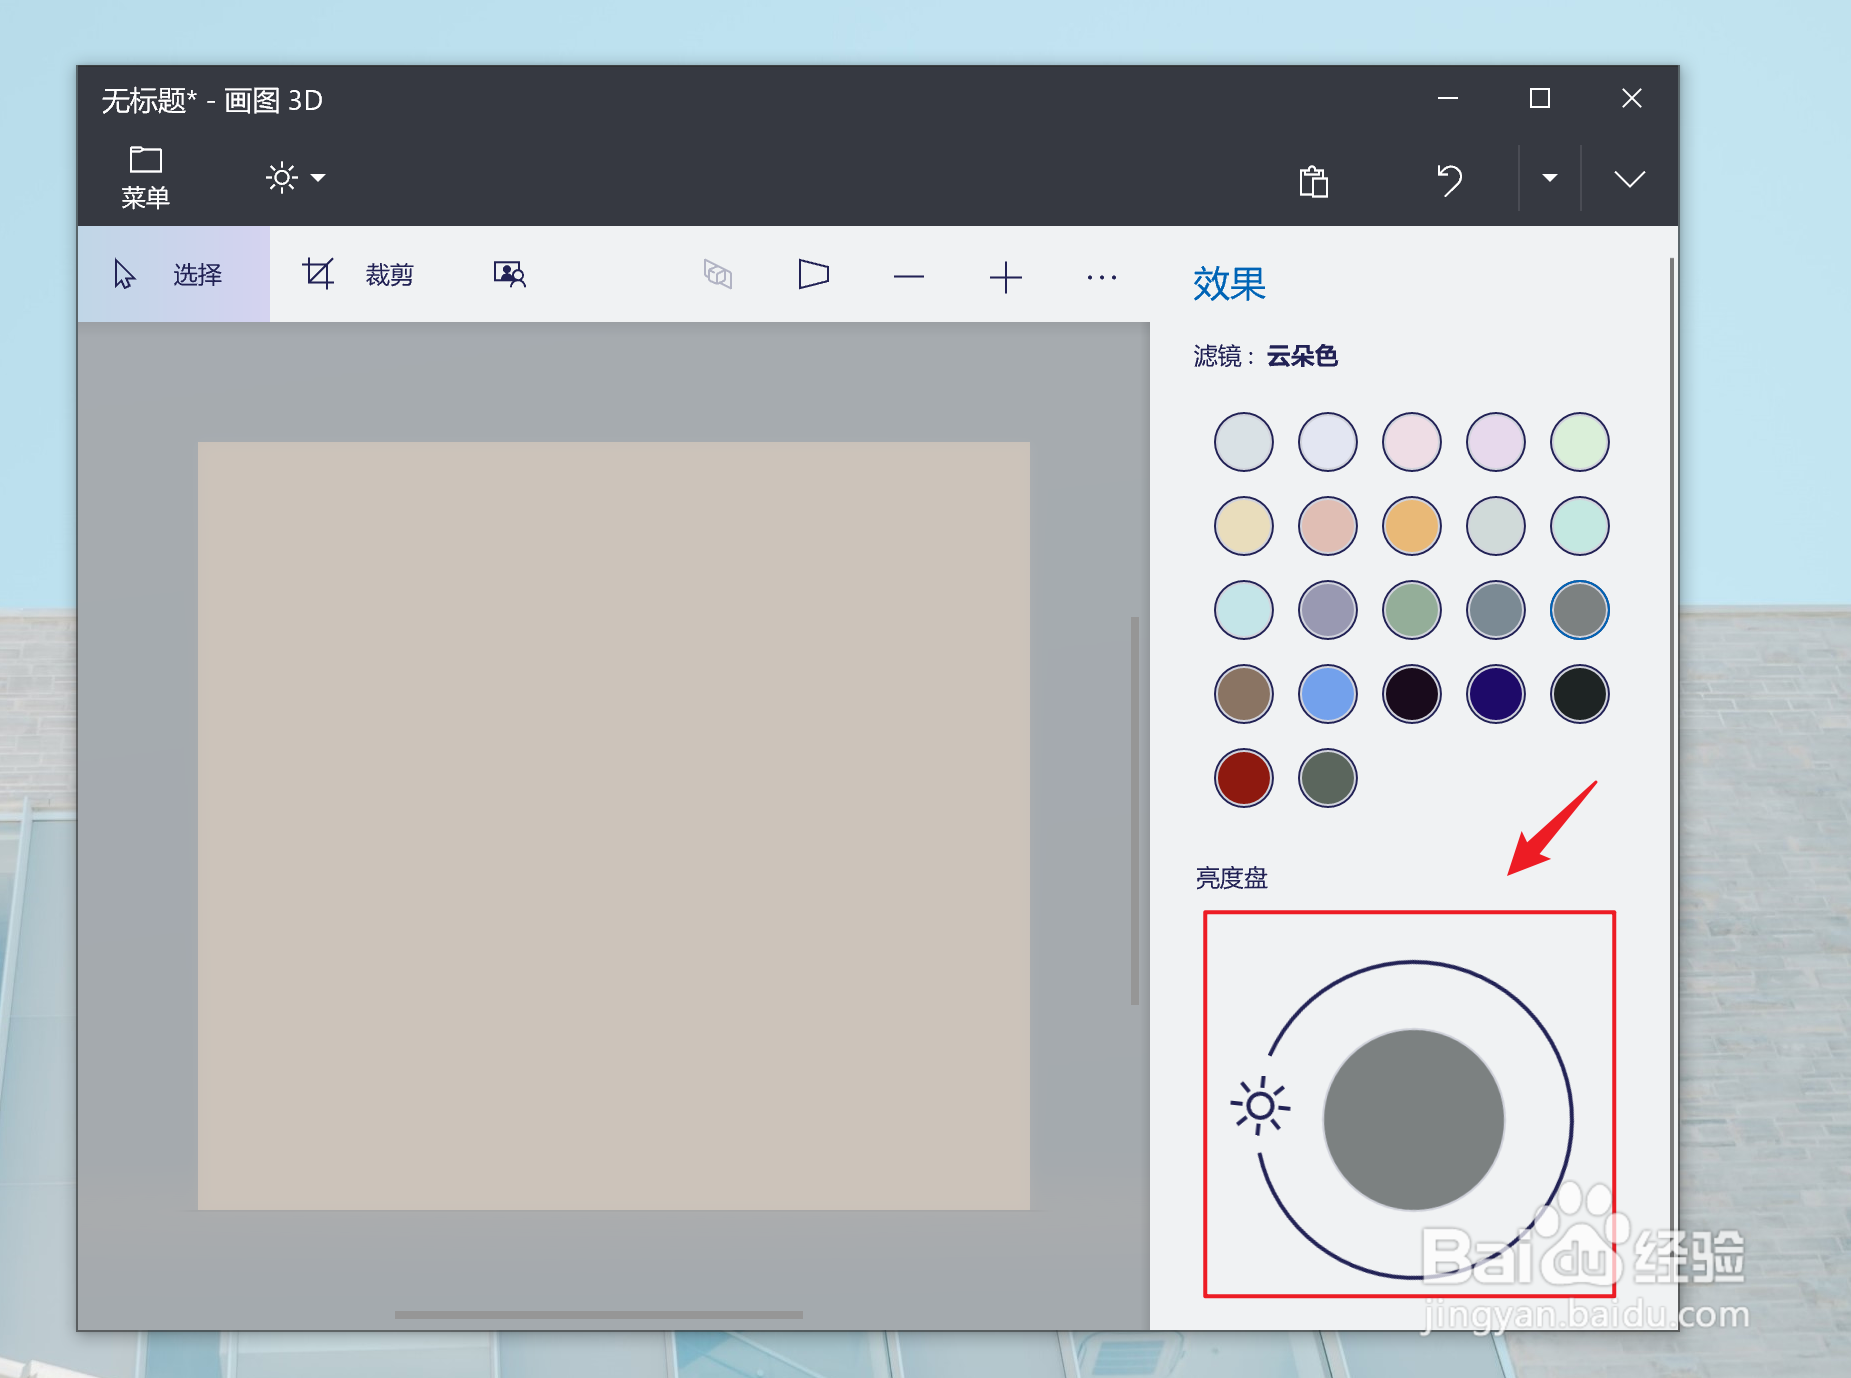The image size is (1851, 1378).
Task: Toggle the 3D view icon
Action: 718,274
